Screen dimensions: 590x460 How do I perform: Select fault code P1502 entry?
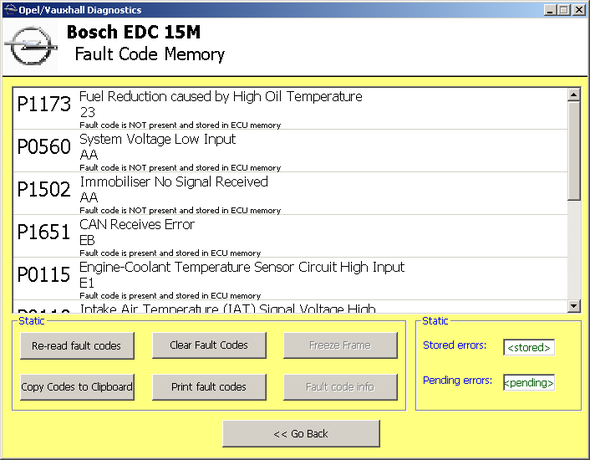pos(290,194)
